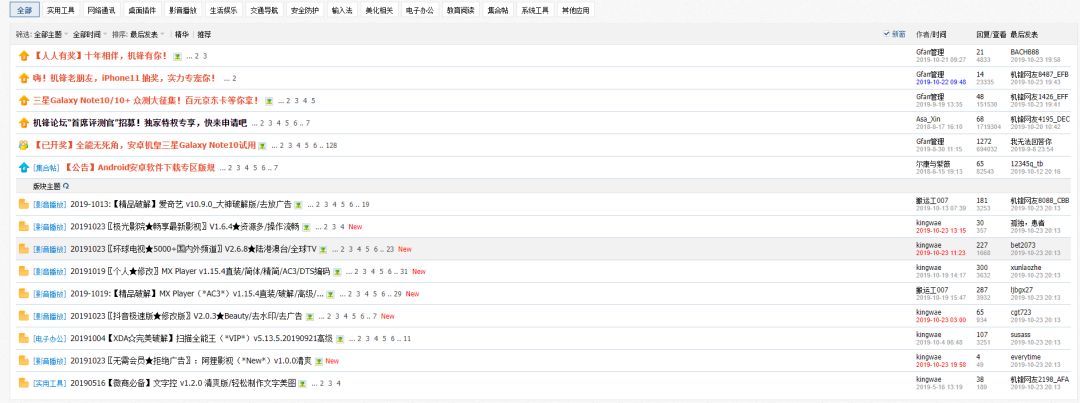Click the pinned arrow icon of 人人有奖 thread
Image resolution: width=1080 pixels, height=403 pixels.
(23, 56)
